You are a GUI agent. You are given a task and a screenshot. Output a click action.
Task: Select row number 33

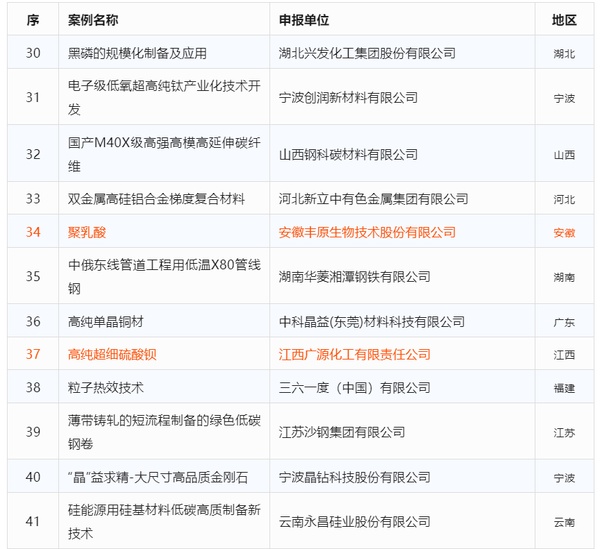[33, 199]
